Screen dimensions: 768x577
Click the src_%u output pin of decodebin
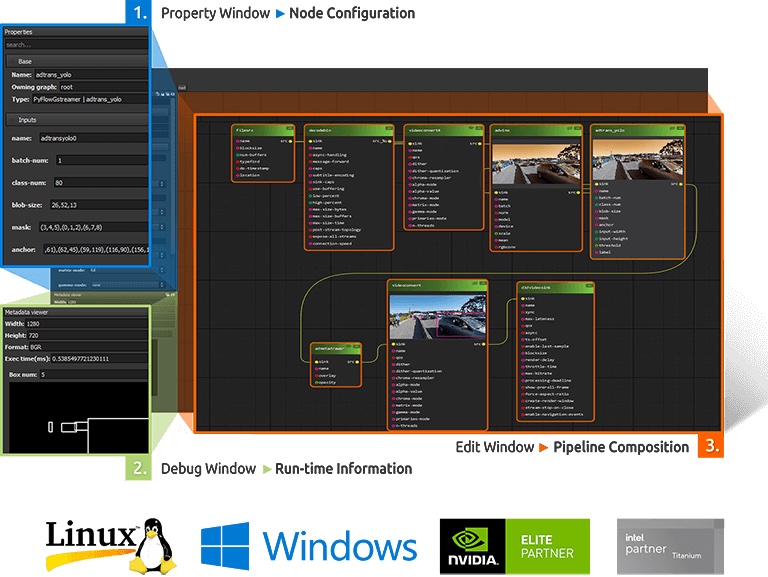click(390, 141)
